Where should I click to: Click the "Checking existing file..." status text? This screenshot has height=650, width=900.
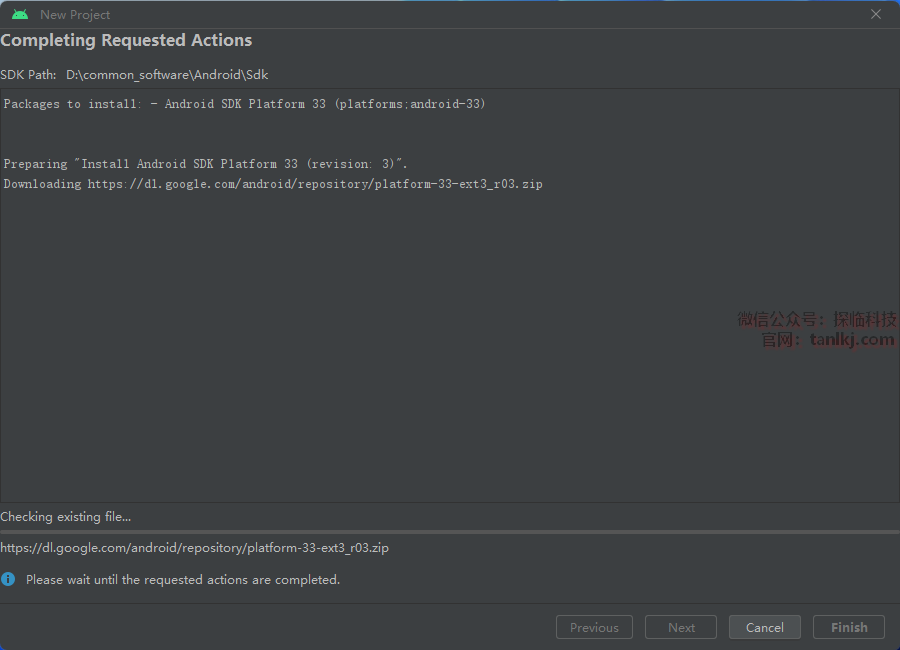point(66,517)
